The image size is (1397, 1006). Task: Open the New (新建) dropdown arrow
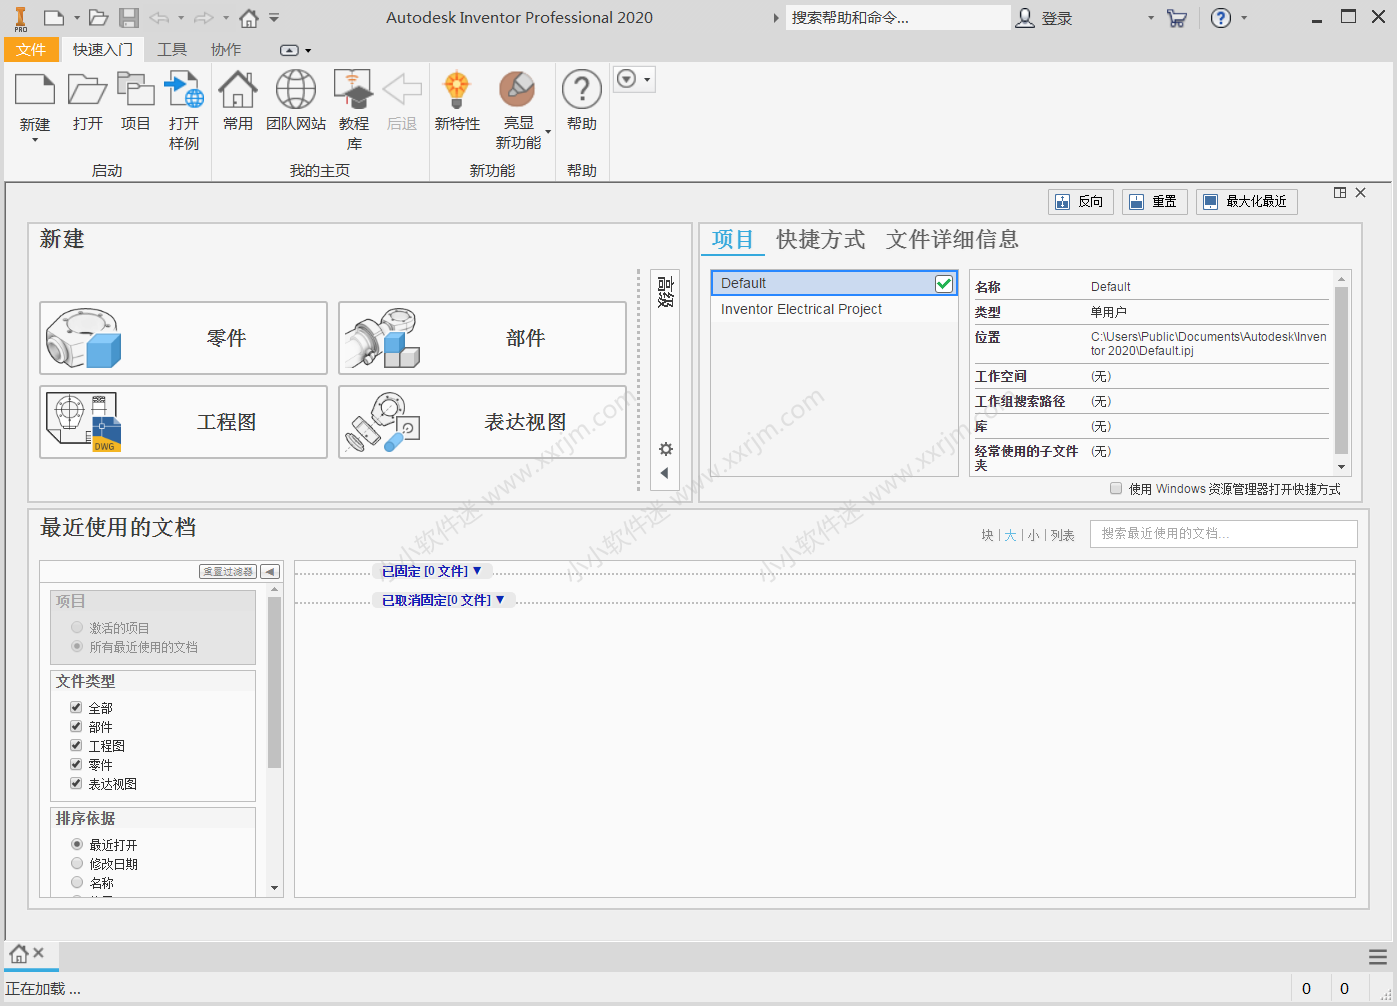[x=35, y=141]
